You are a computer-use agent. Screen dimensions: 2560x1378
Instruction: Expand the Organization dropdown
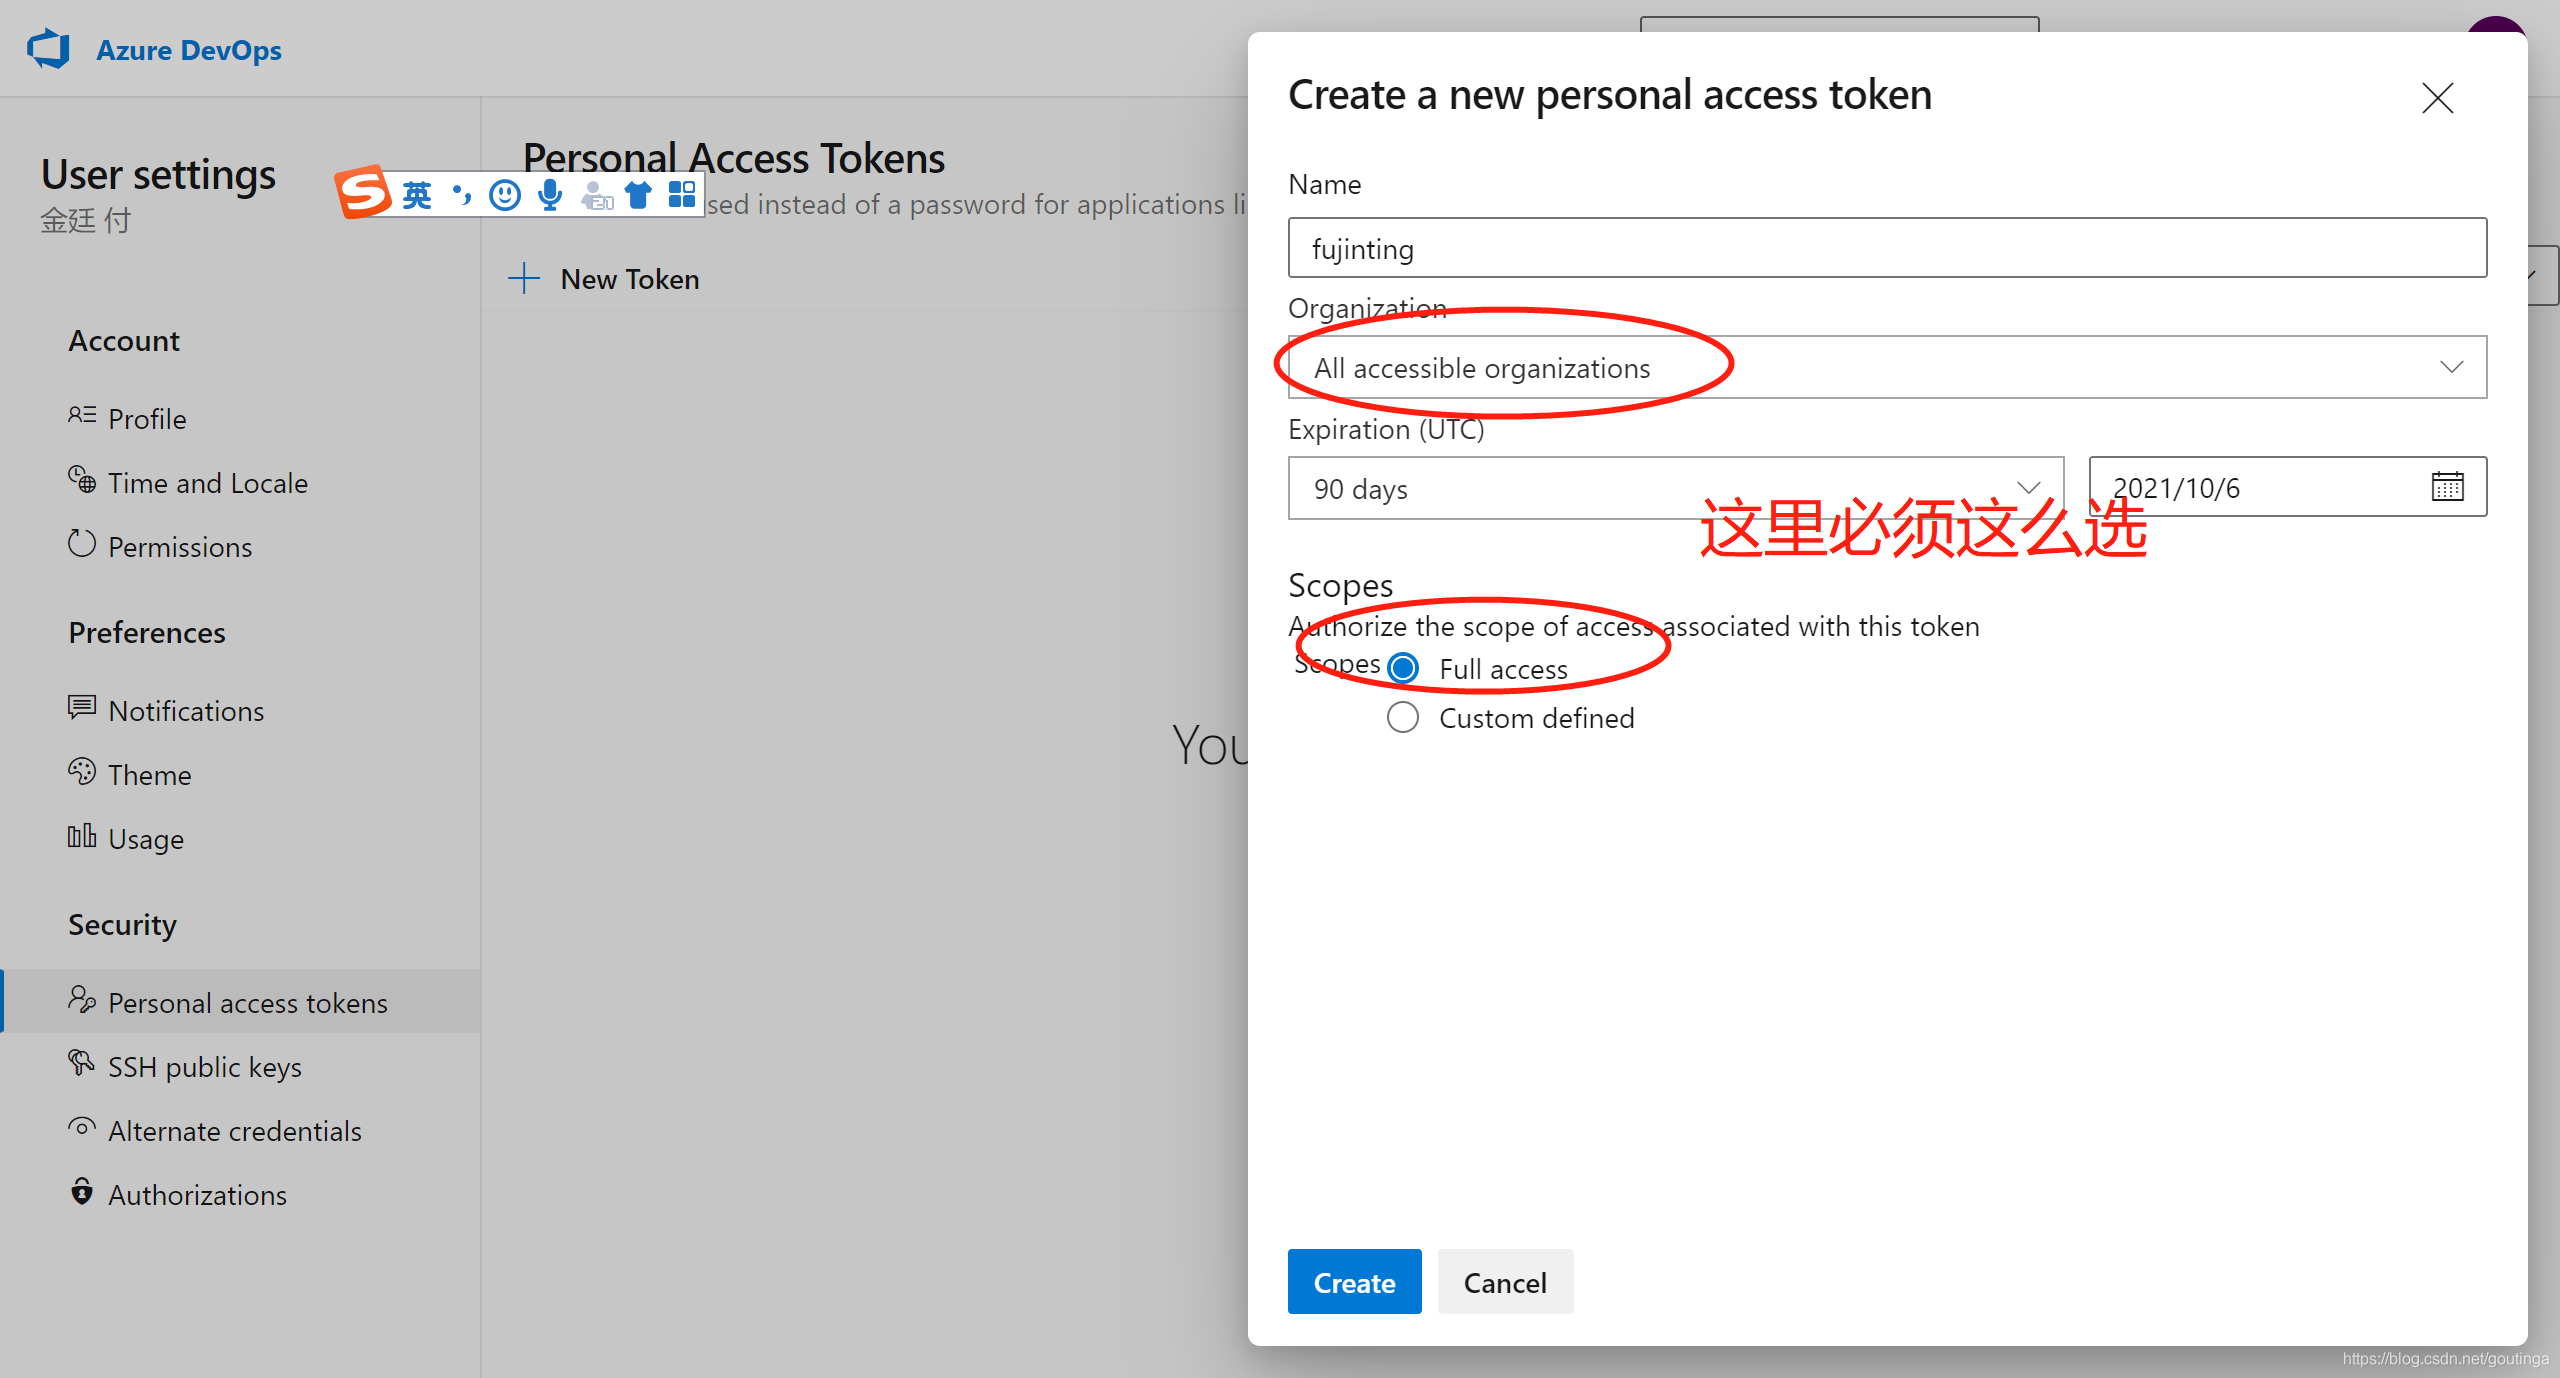1886,367
